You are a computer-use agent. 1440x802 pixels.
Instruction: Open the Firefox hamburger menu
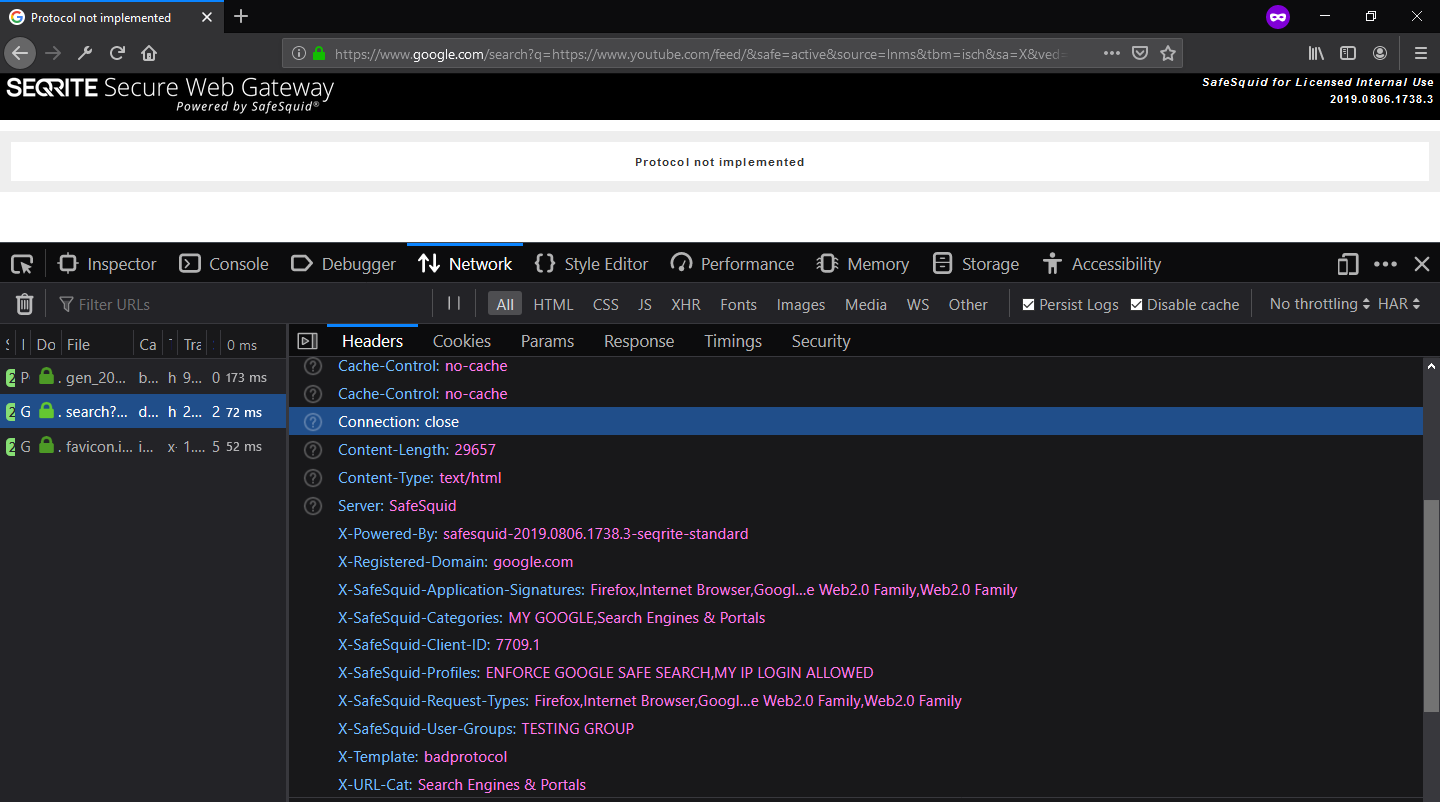(x=1420, y=53)
